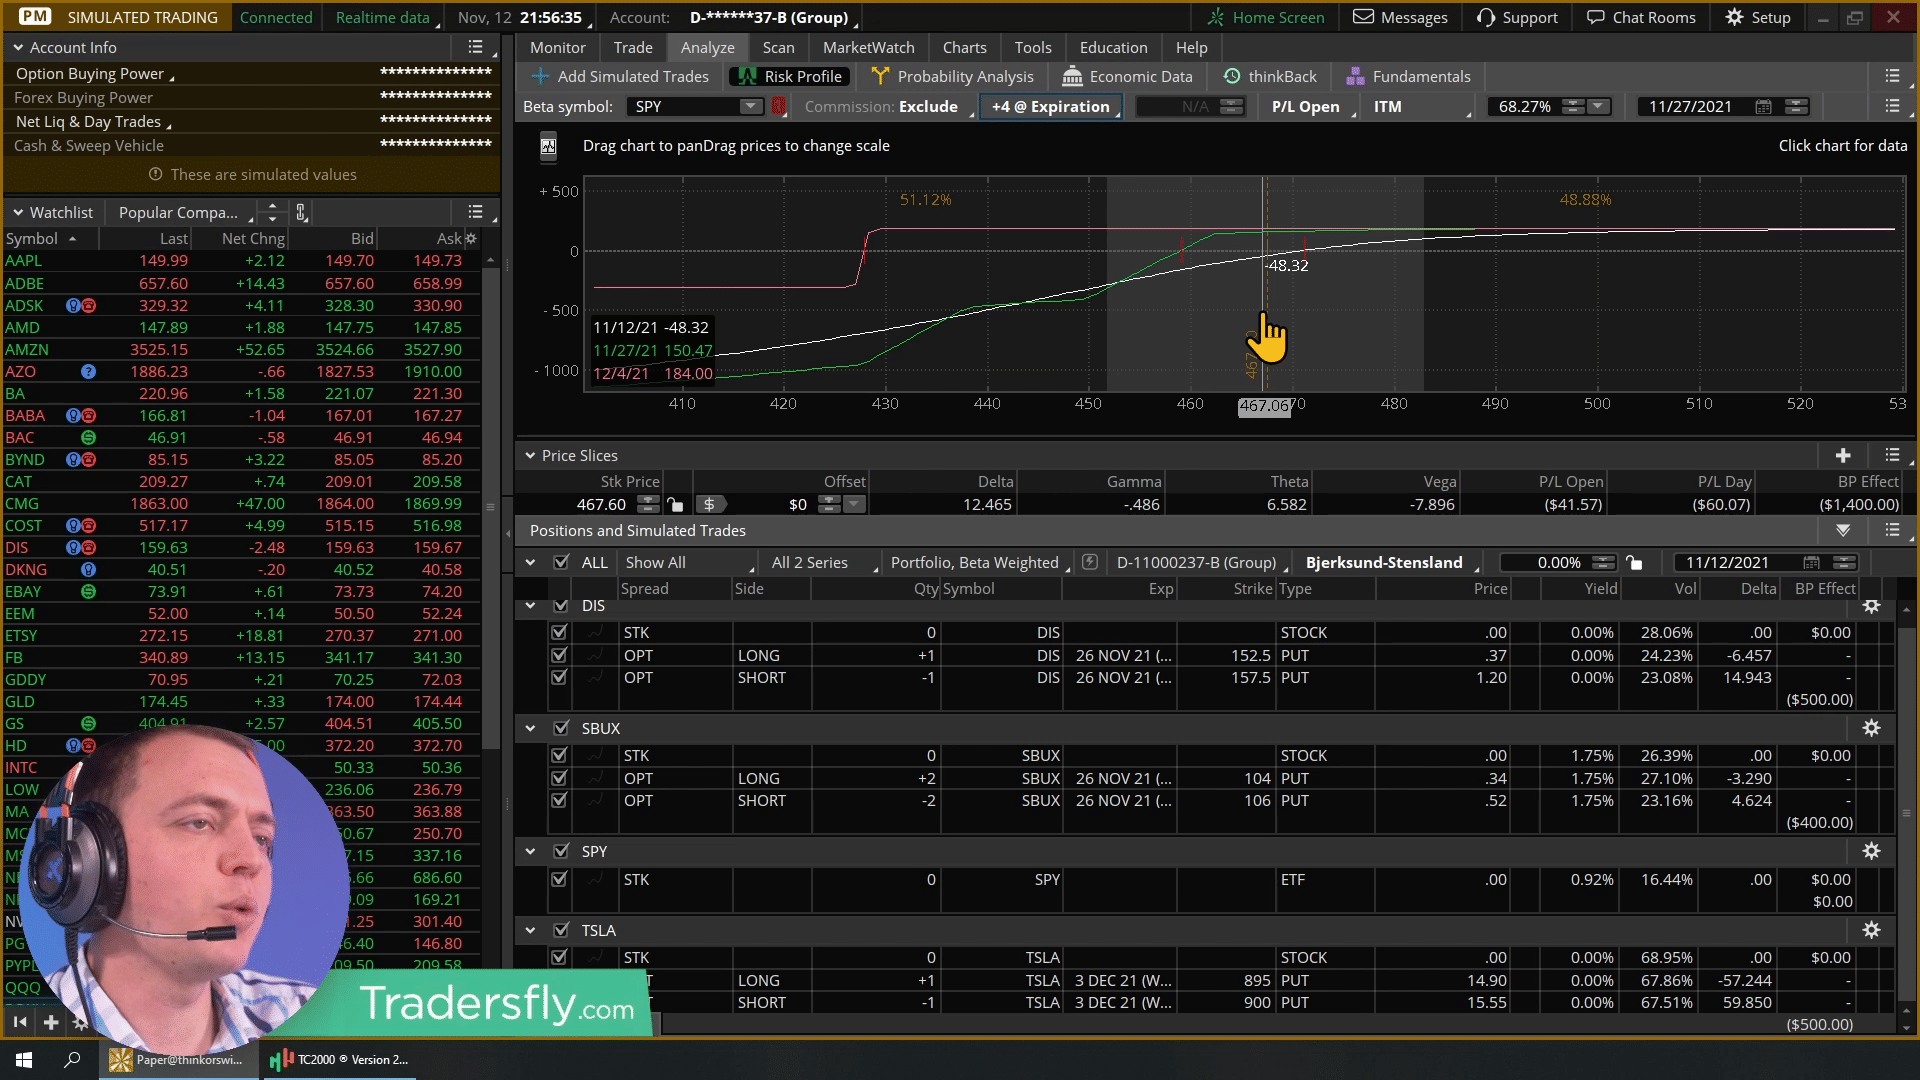This screenshot has width=1920, height=1080.
Task: Open the MarketWatch tab
Action: (868, 47)
